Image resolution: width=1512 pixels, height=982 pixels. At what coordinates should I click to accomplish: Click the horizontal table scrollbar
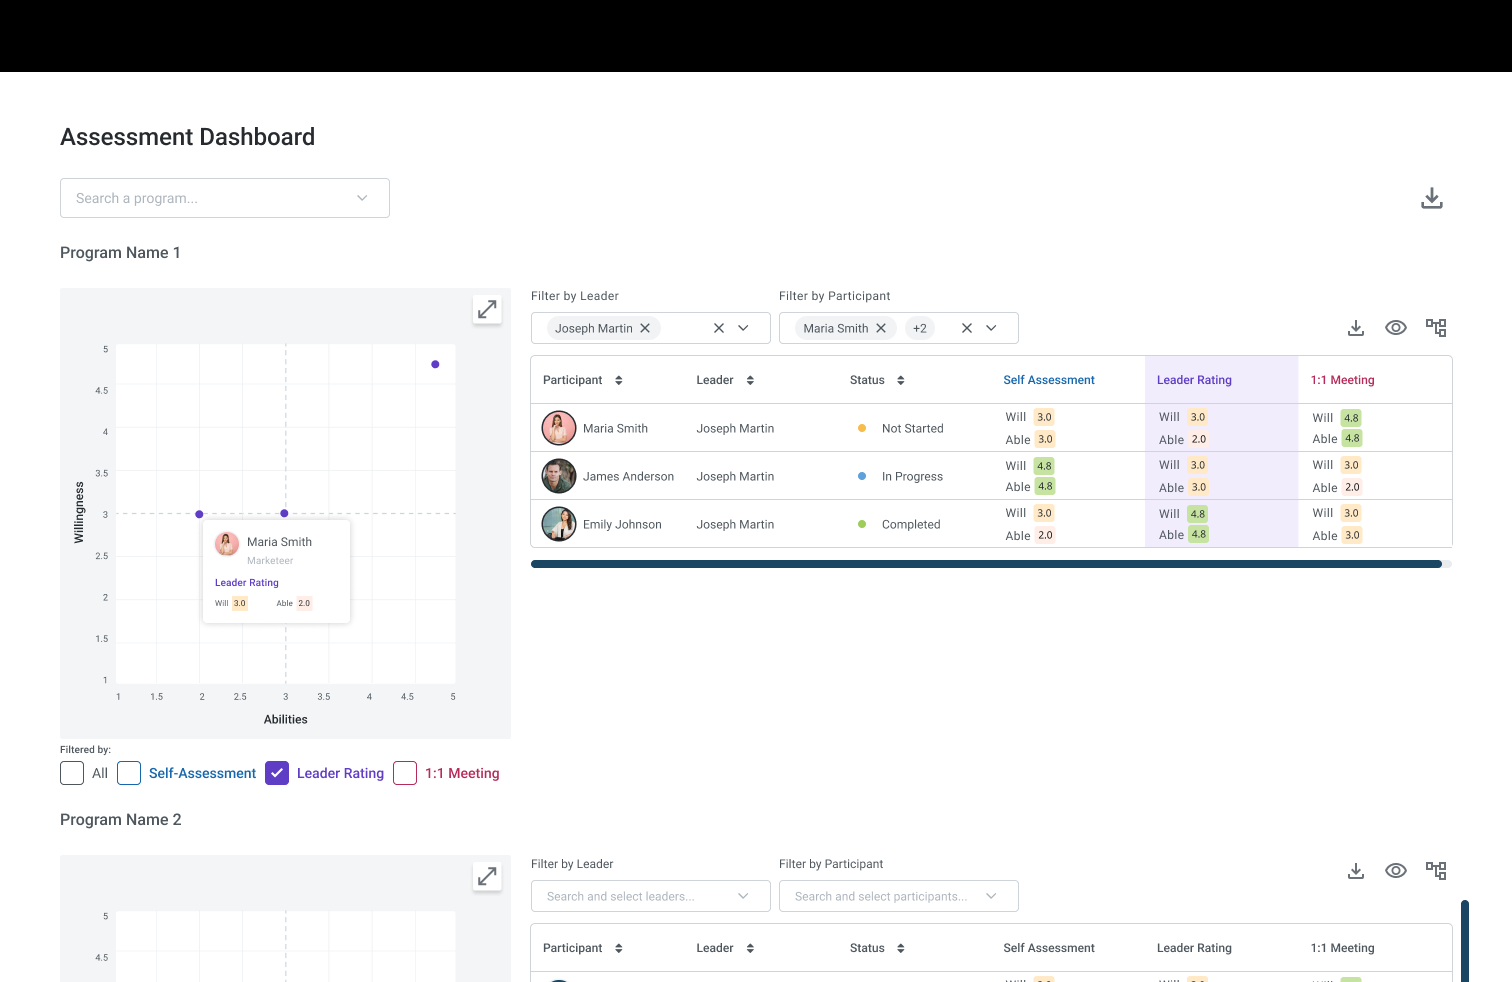pyautogui.click(x=986, y=564)
